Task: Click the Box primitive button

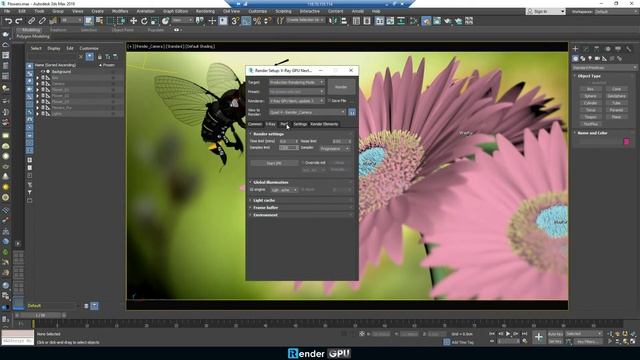Action: (x=590, y=89)
